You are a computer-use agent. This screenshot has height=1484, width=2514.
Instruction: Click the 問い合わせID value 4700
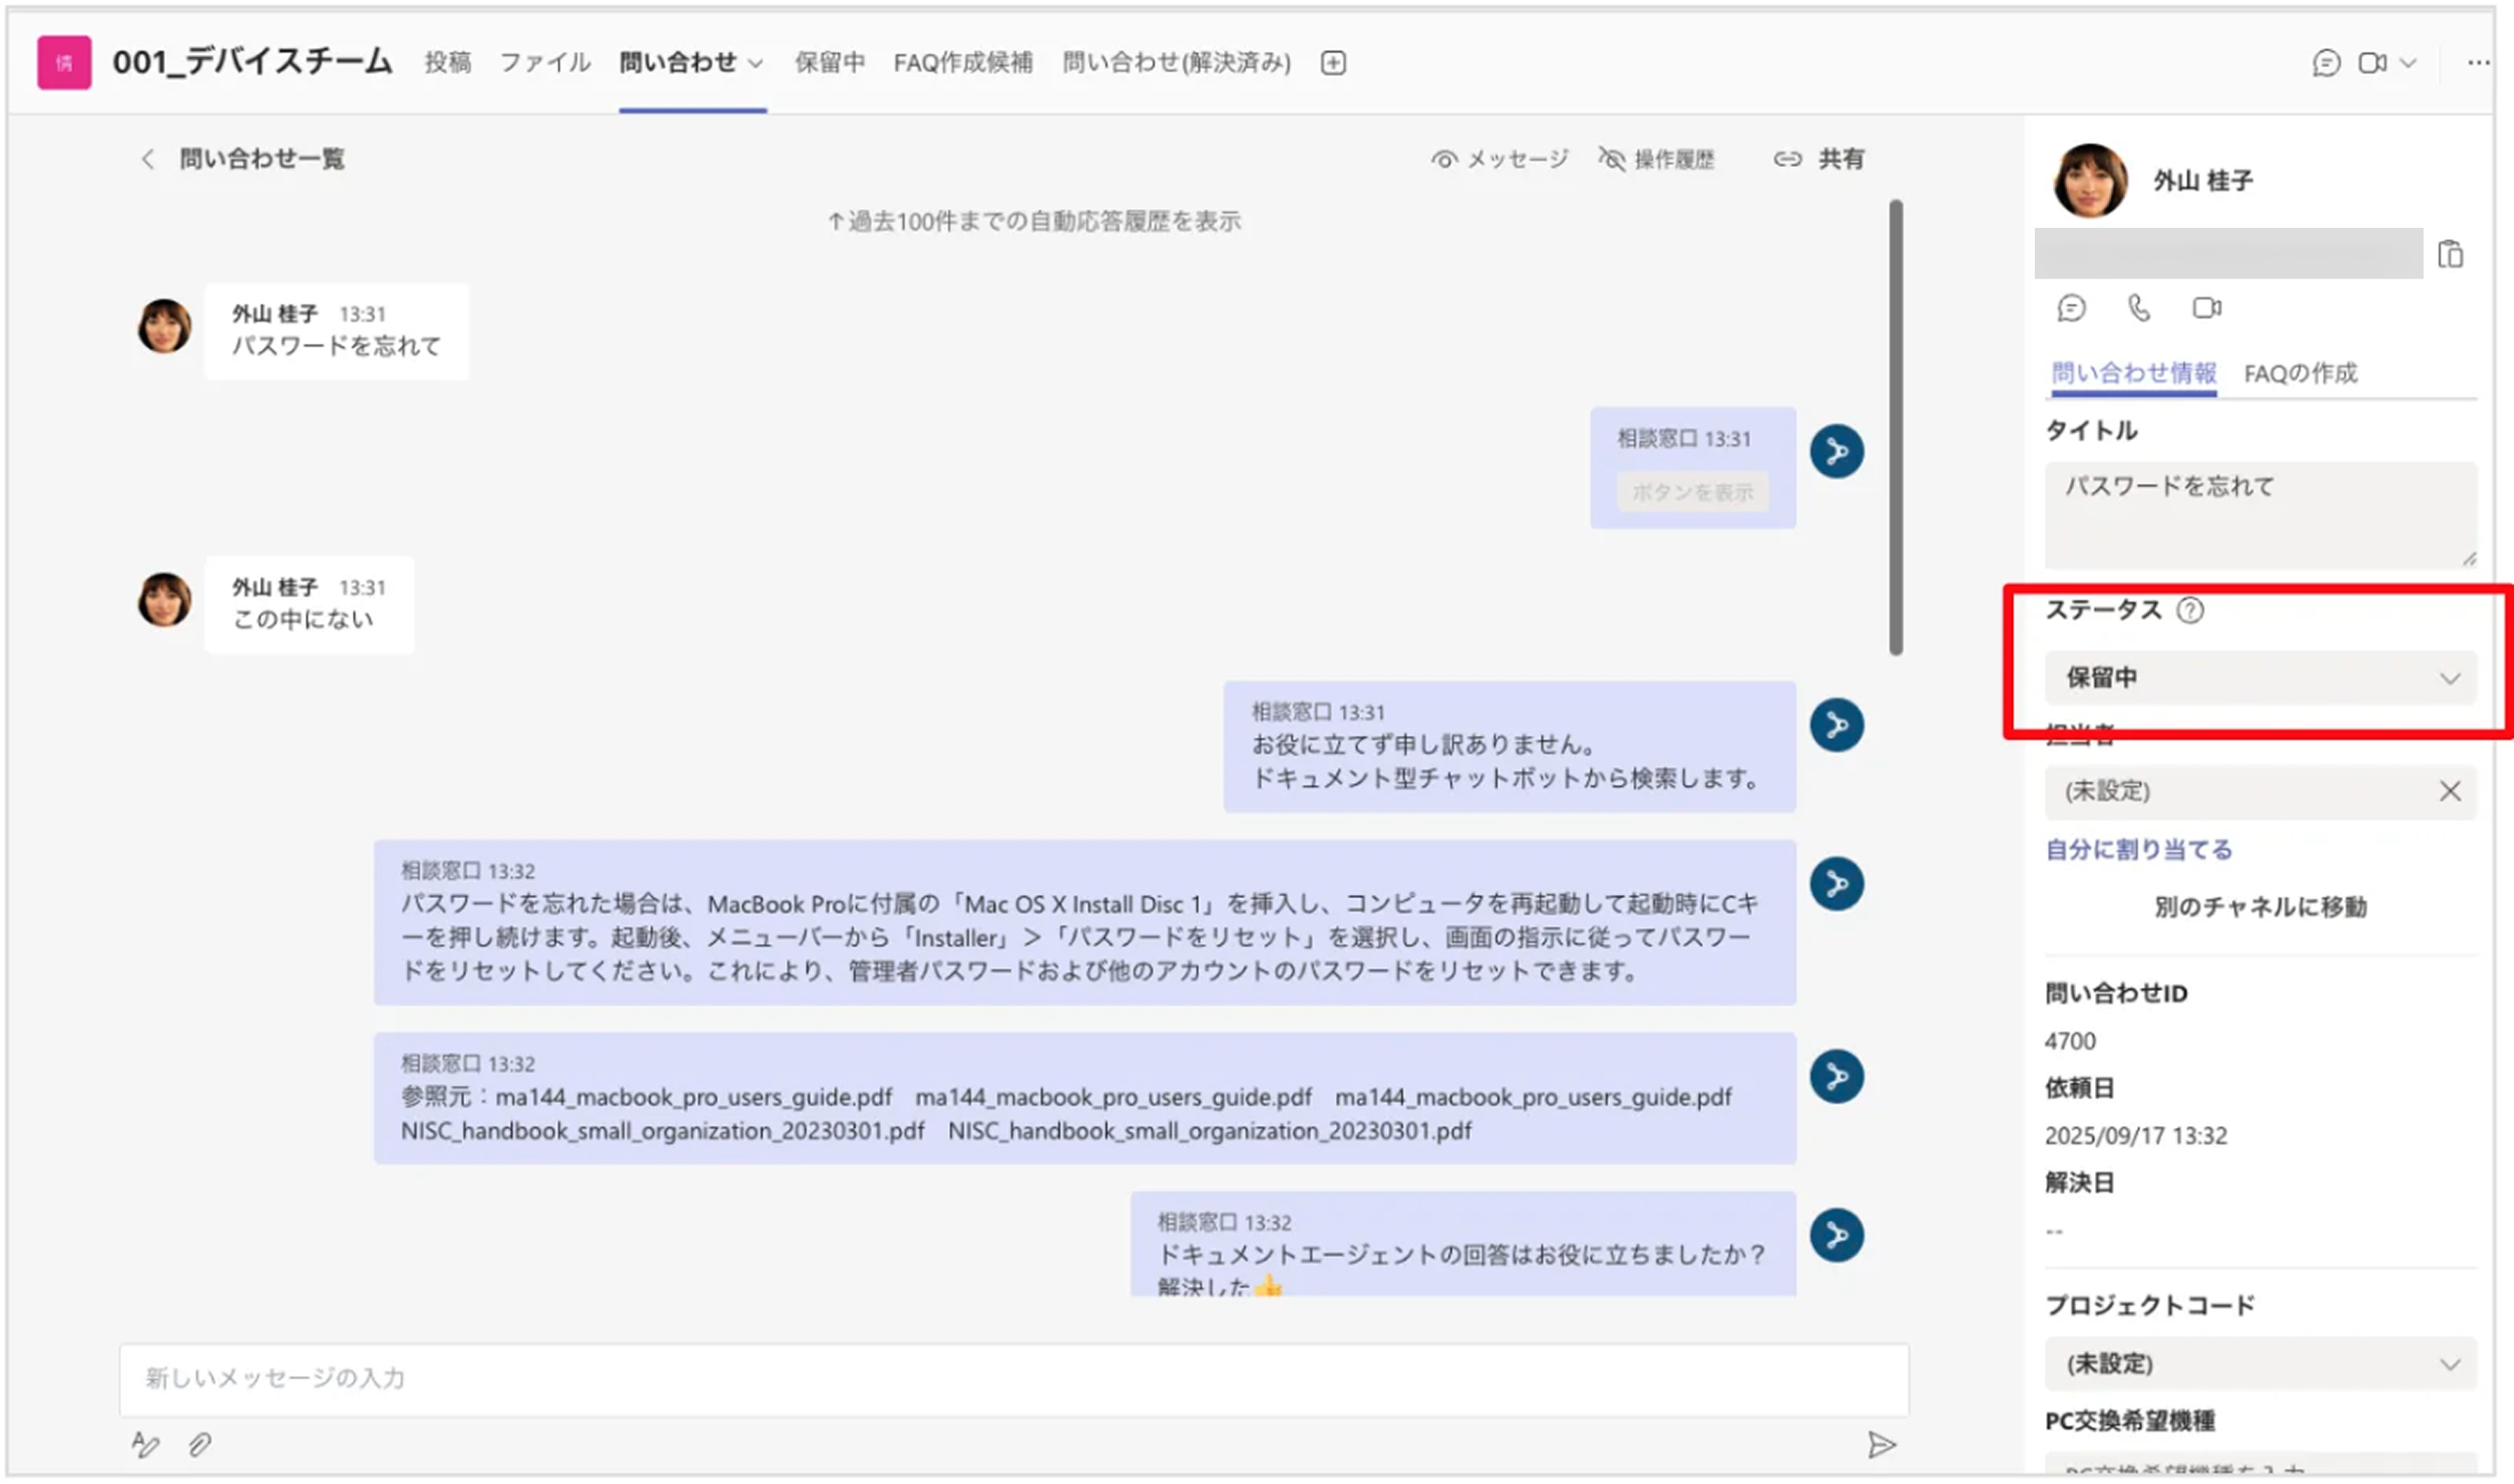click(x=2069, y=1041)
